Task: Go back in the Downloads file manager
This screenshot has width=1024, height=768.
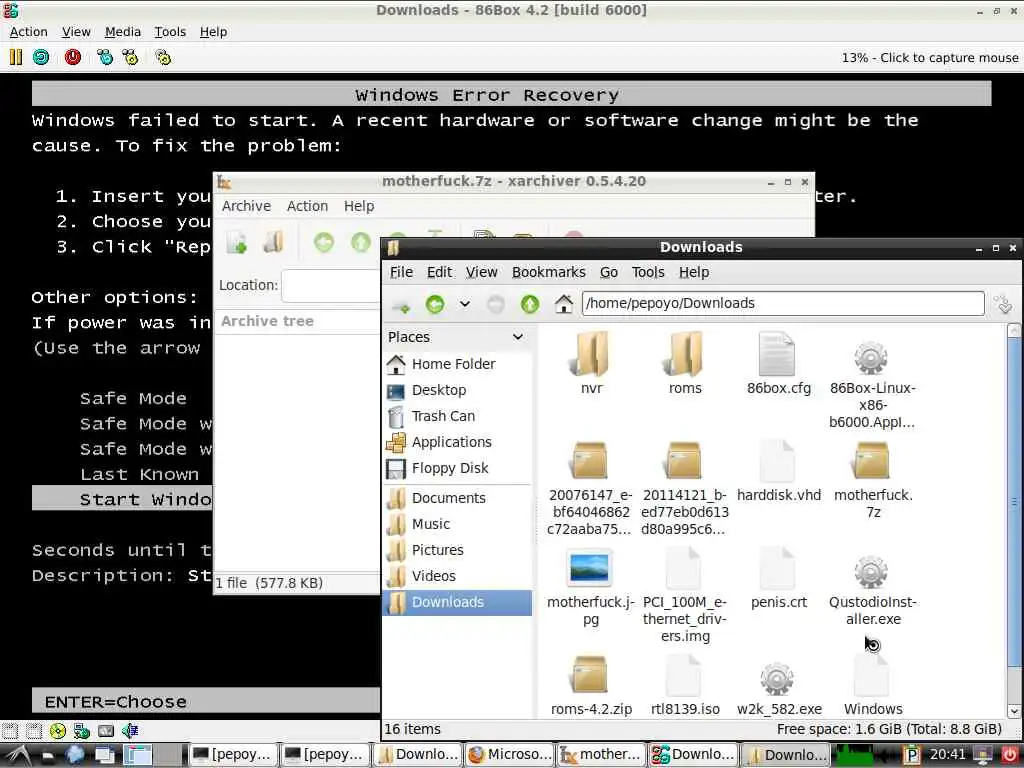Action: click(435, 304)
